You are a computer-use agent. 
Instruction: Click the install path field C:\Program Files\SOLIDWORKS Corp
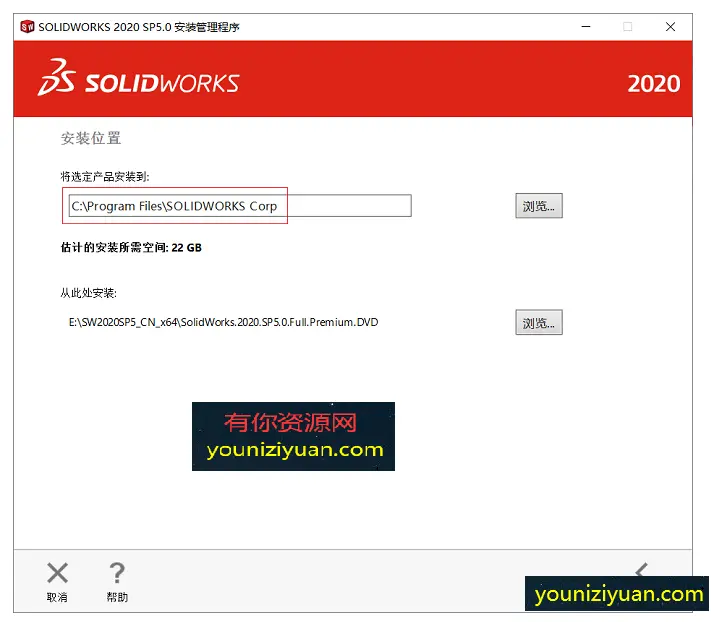coord(240,206)
